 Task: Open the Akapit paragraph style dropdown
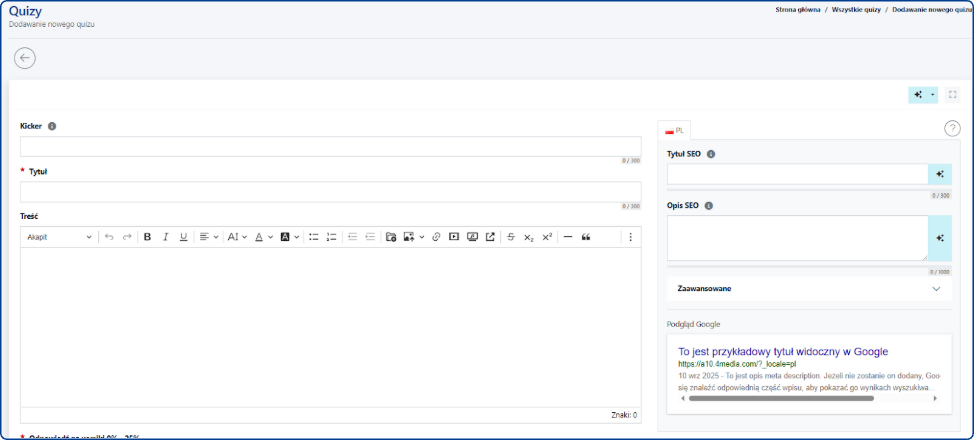point(59,237)
